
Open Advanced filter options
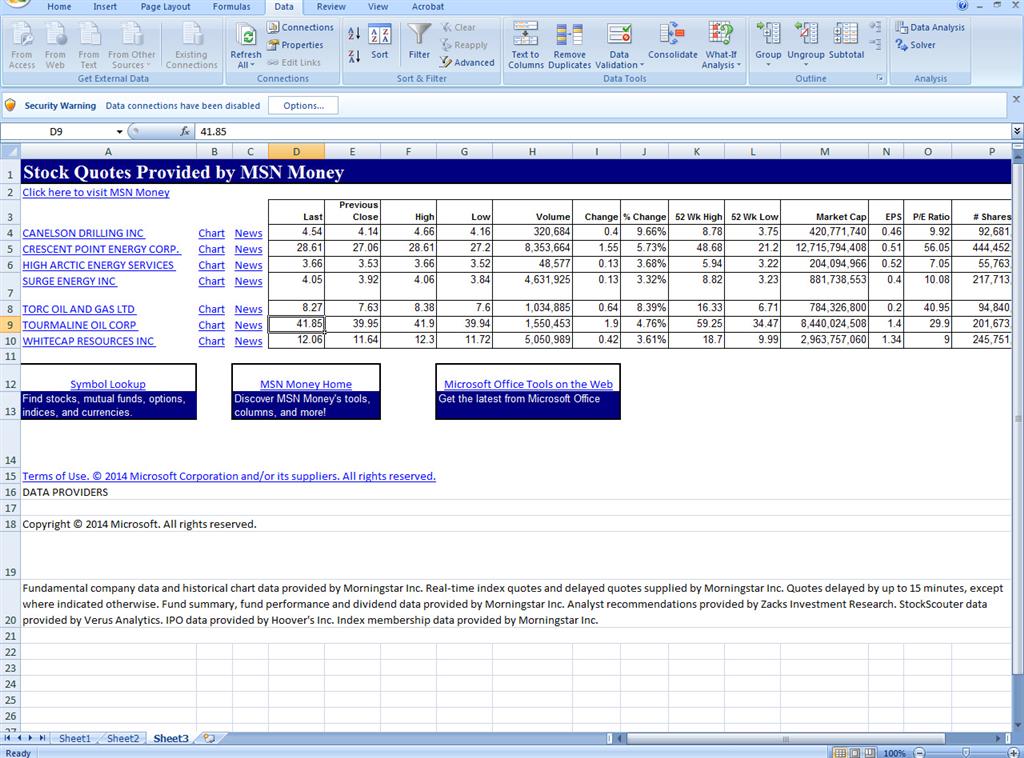point(467,63)
